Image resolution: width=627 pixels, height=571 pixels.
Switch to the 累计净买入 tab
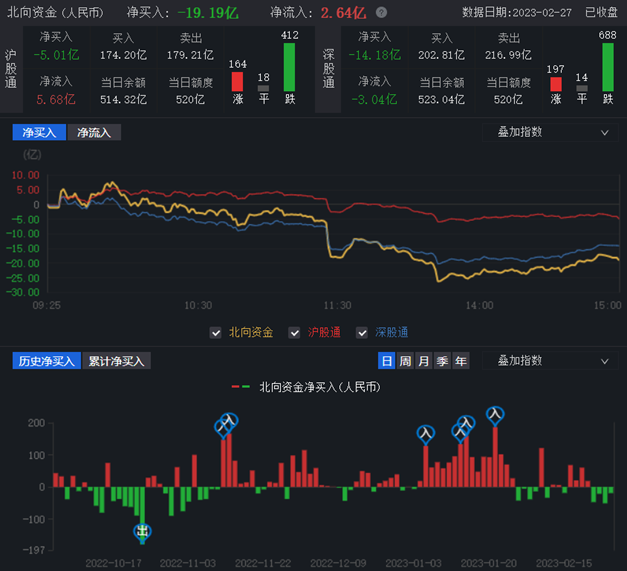[117, 361]
